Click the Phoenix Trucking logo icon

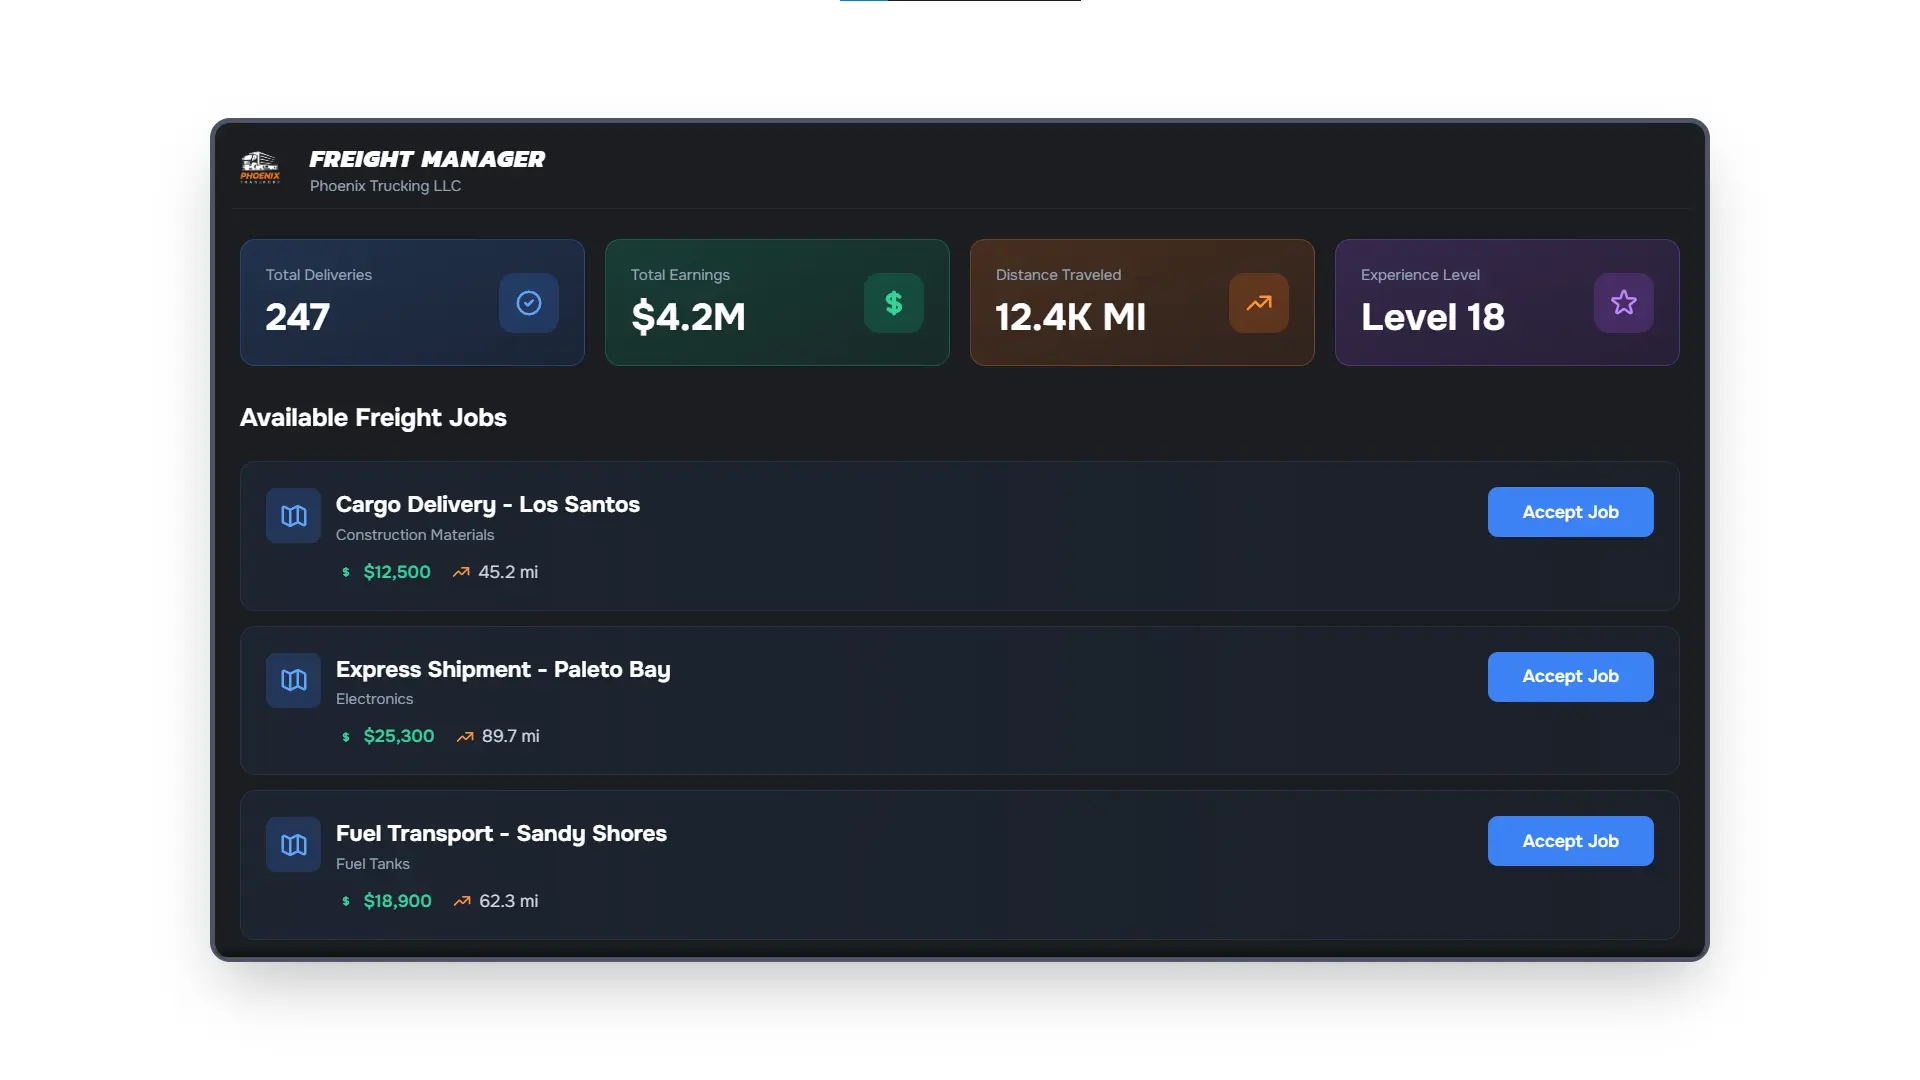[260, 167]
